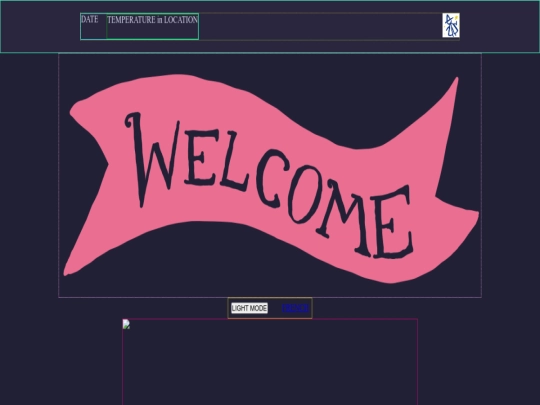Select the TEMPERATURE in LOCATION text

click(x=153, y=20)
